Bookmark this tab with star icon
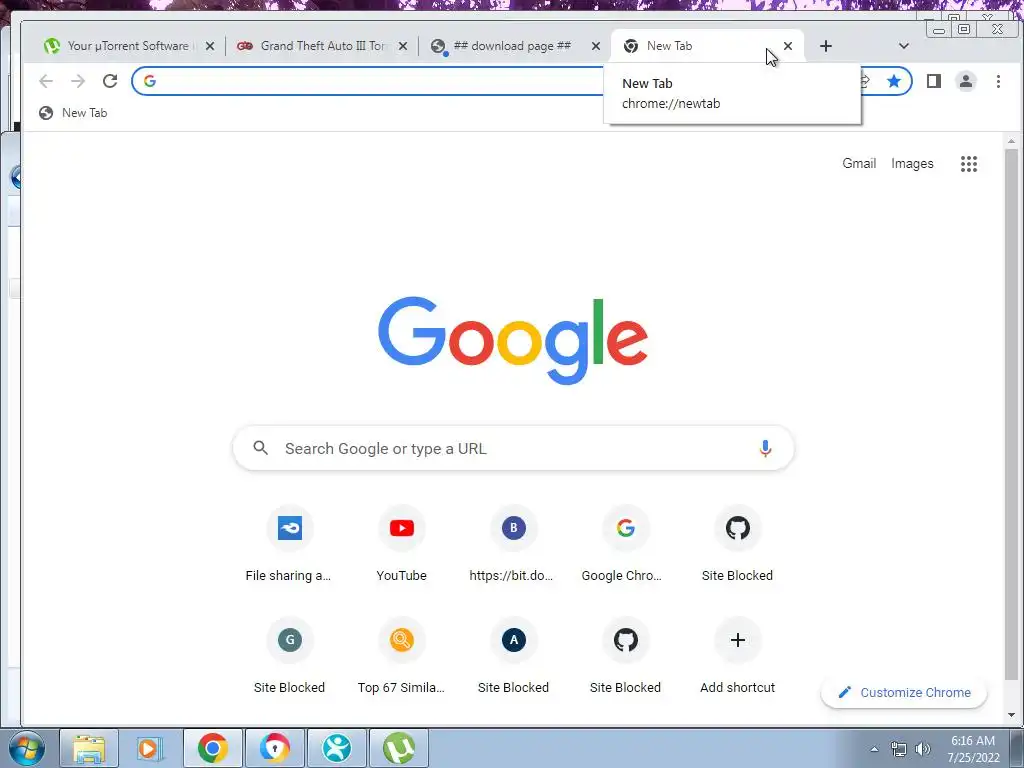 pos(893,81)
